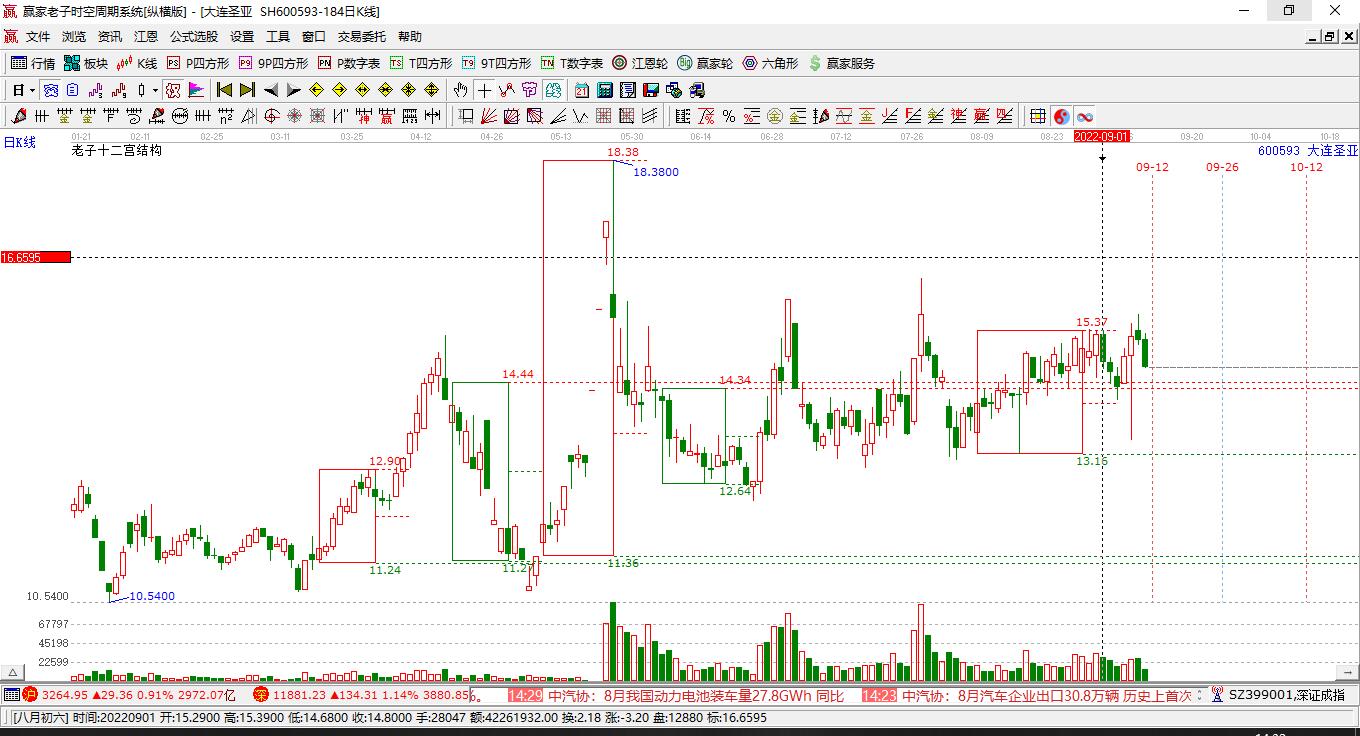Open the 设置 menu
Screen dimensions: 1360x736
coord(242,37)
